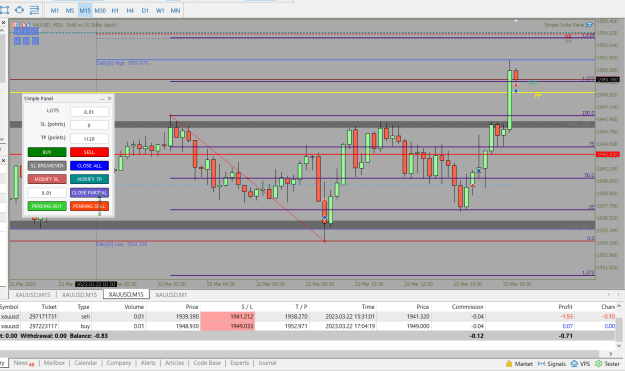The image size is (625, 371).
Task: Click the LOTS input field
Action: pyautogui.click(x=89, y=112)
